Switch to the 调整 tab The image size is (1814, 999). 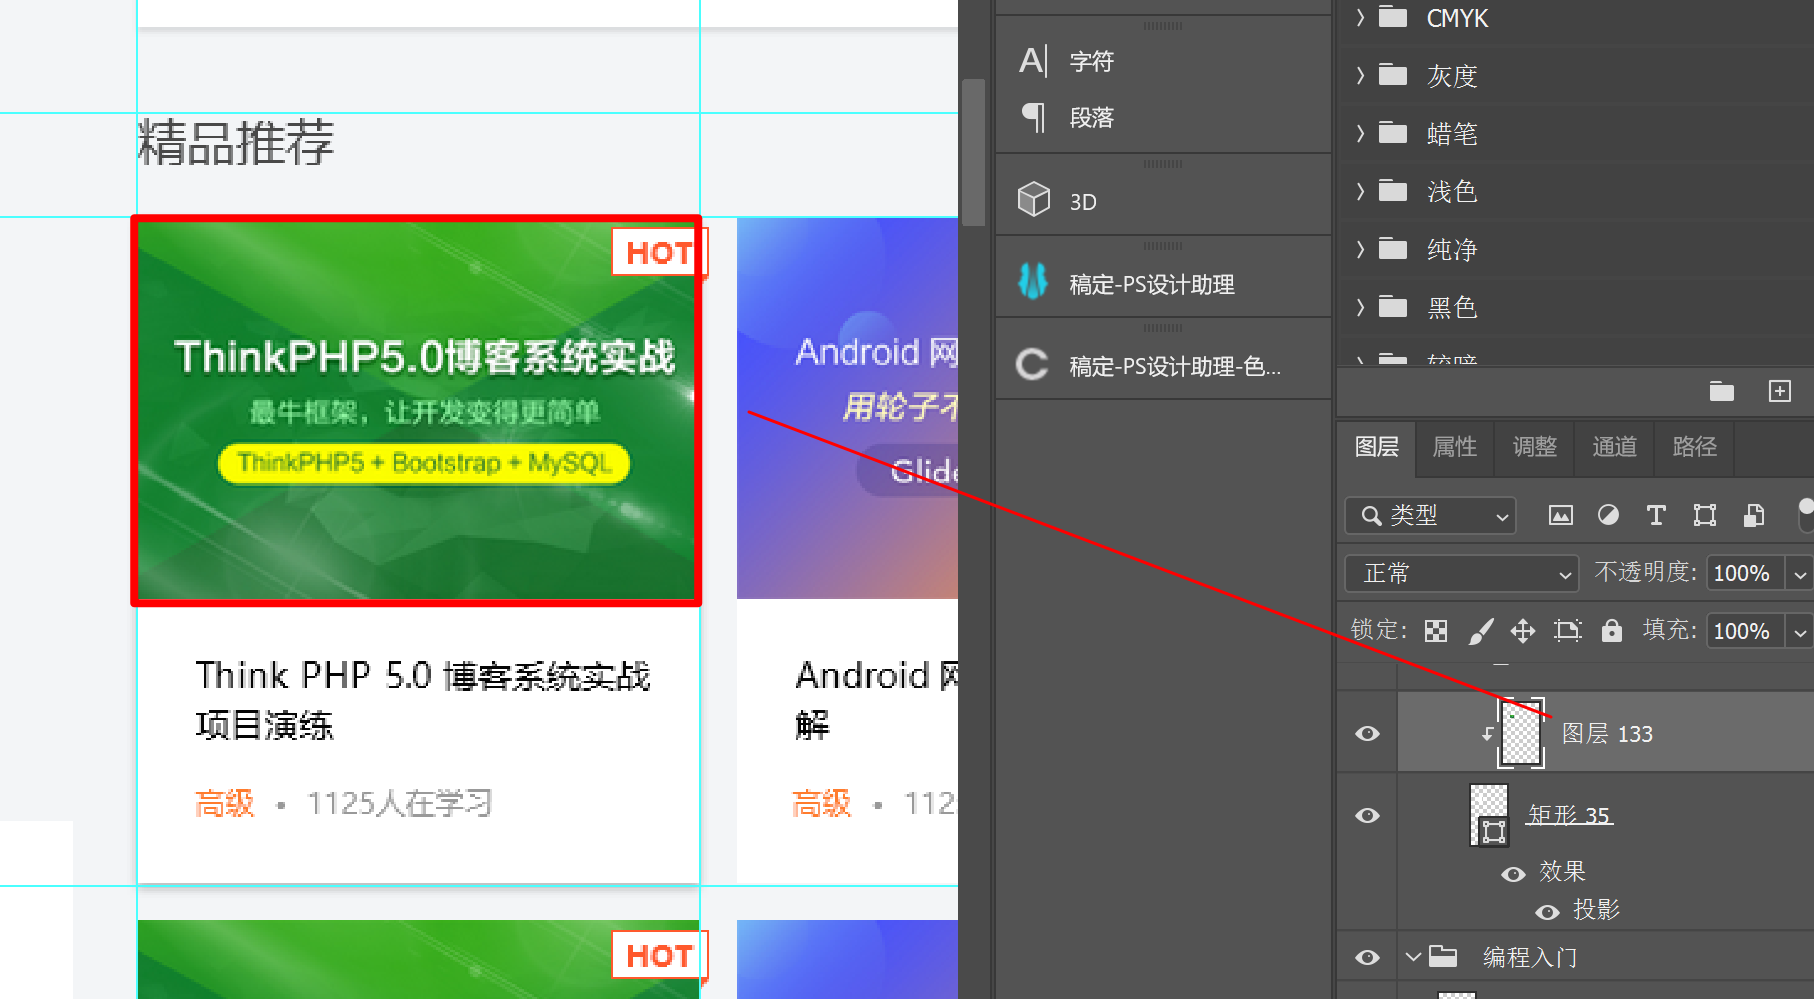click(x=1535, y=447)
